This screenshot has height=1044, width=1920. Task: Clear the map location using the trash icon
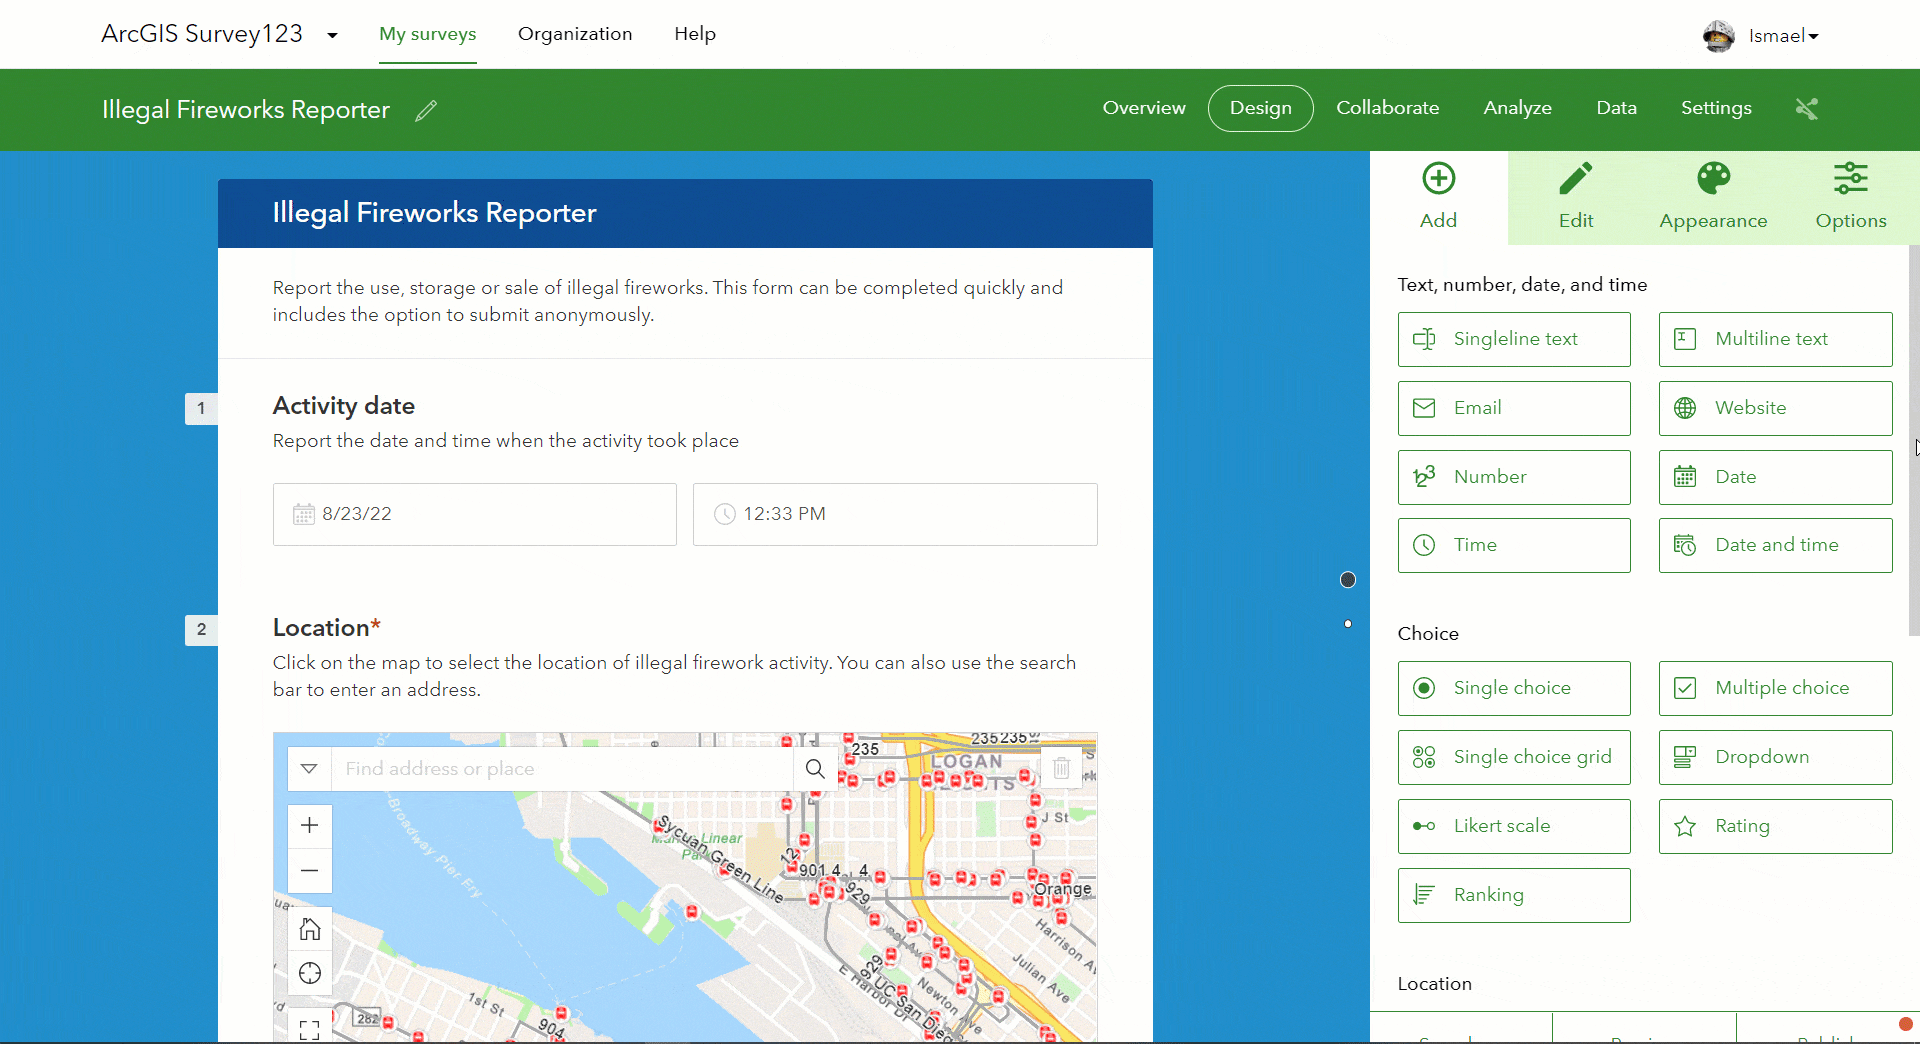(1062, 768)
